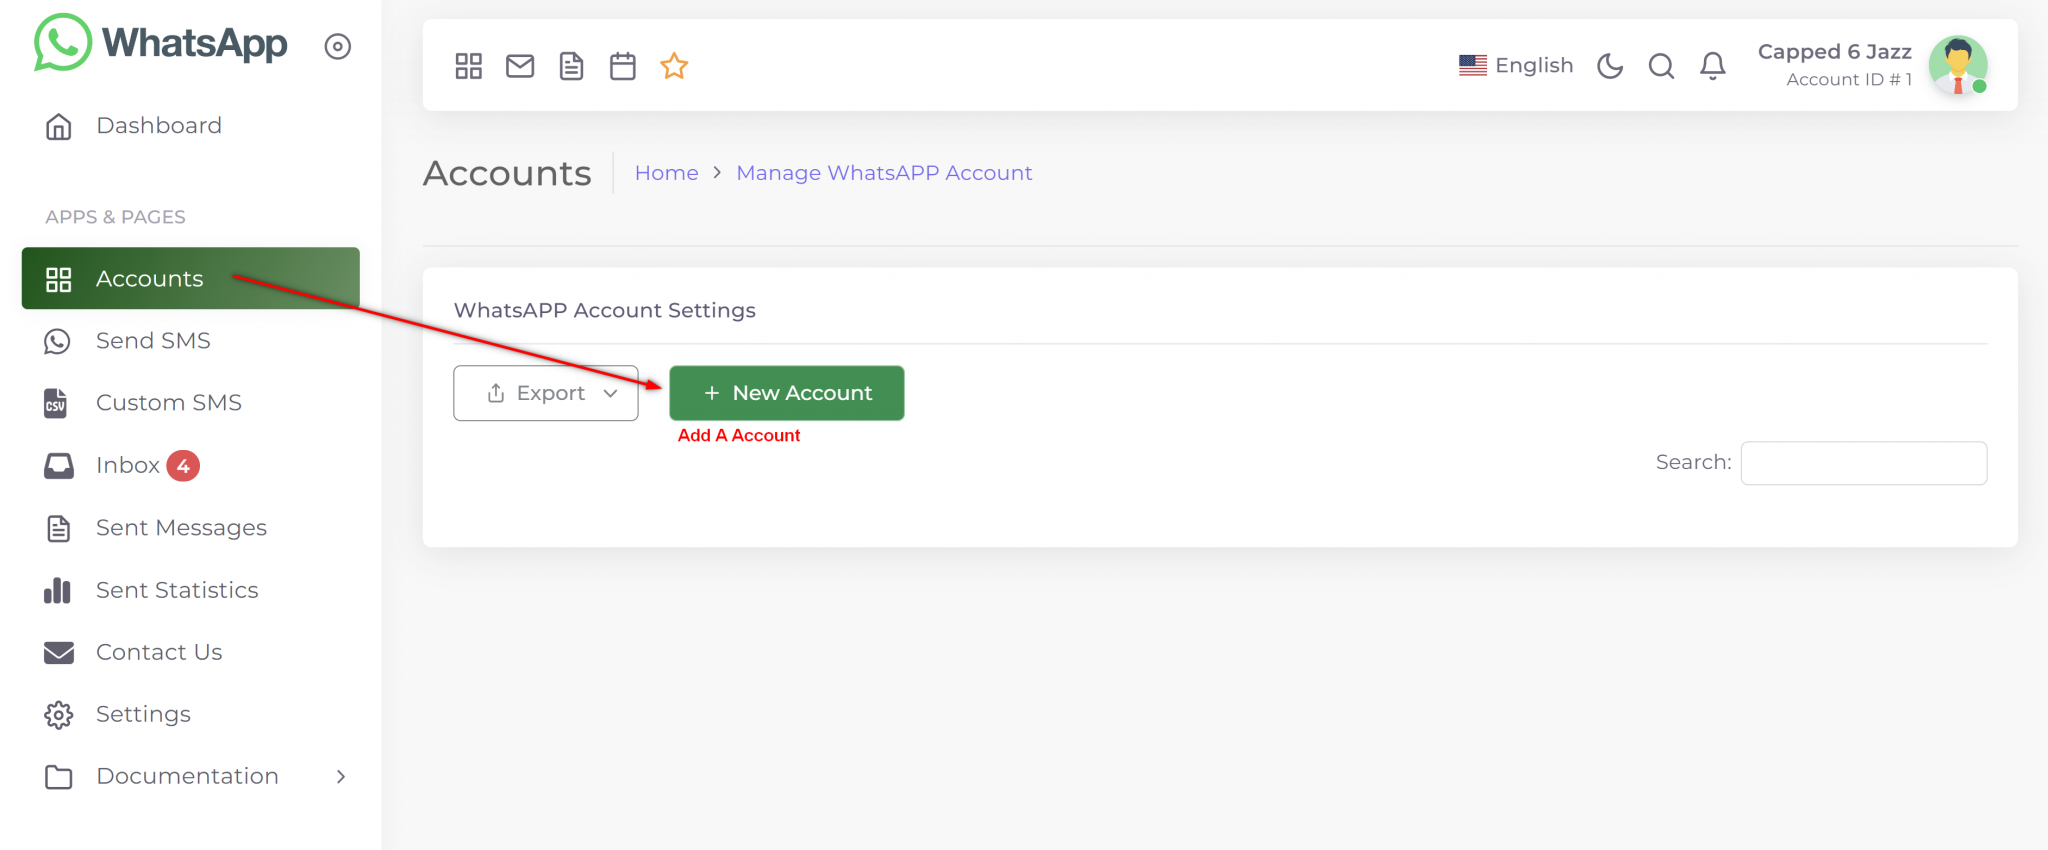The image size is (2048, 850).
Task: Click the document icon in top toolbar
Action: pyautogui.click(x=571, y=66)
